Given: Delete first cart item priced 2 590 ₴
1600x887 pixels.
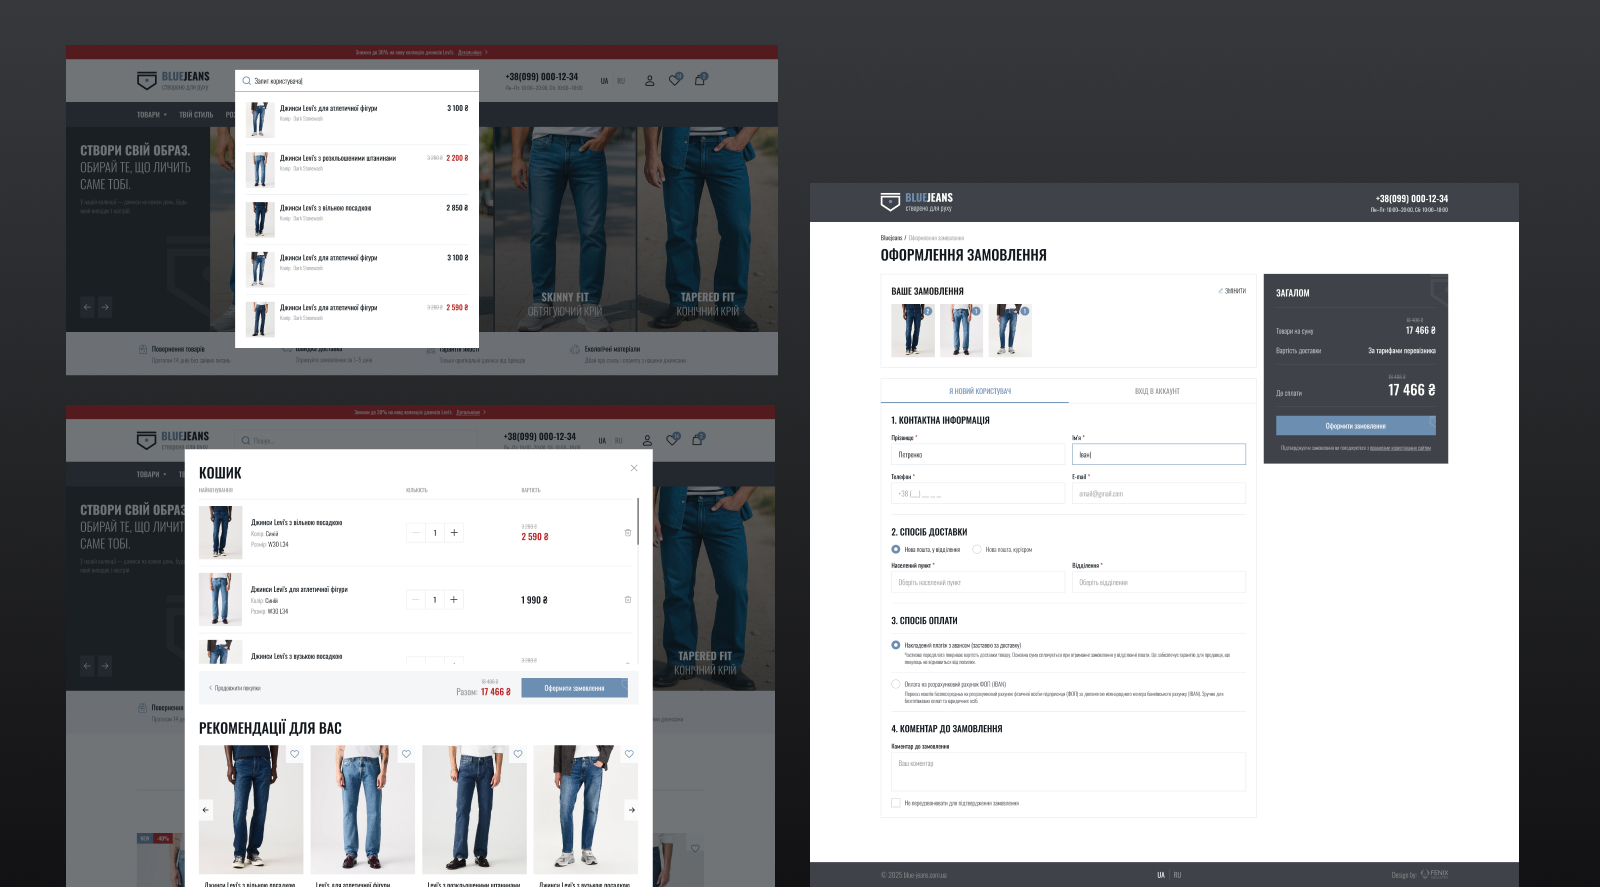Looking at the screenshot, I should click(x=628, y=533).
